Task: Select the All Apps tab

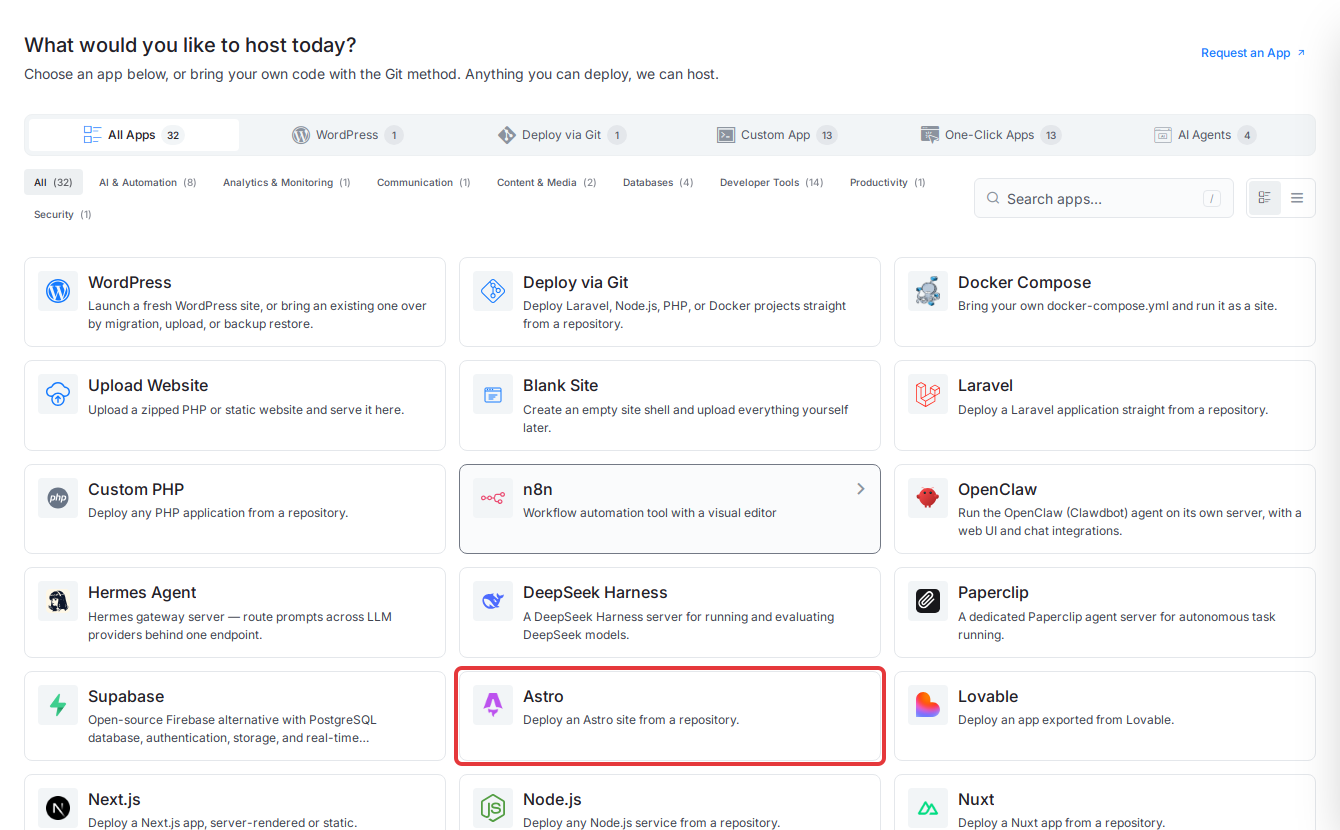Action: tap(134, 135)
